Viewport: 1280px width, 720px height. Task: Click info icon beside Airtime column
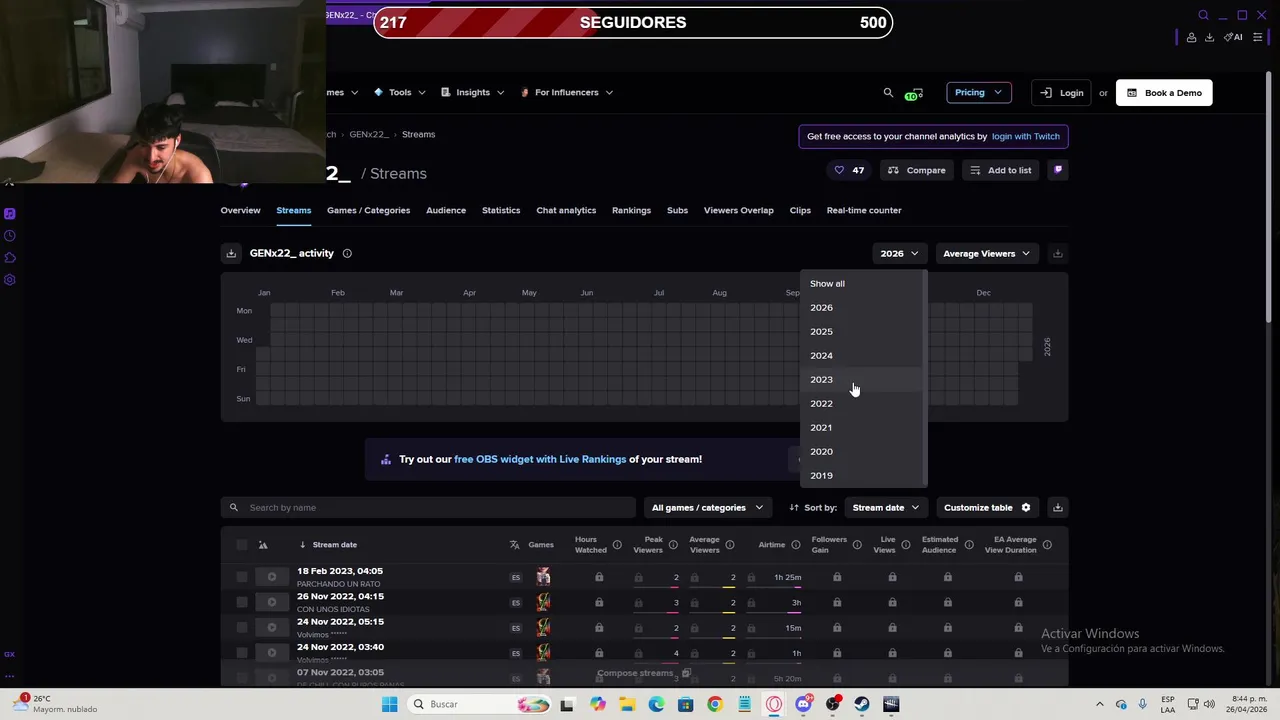tap(796, 545)
